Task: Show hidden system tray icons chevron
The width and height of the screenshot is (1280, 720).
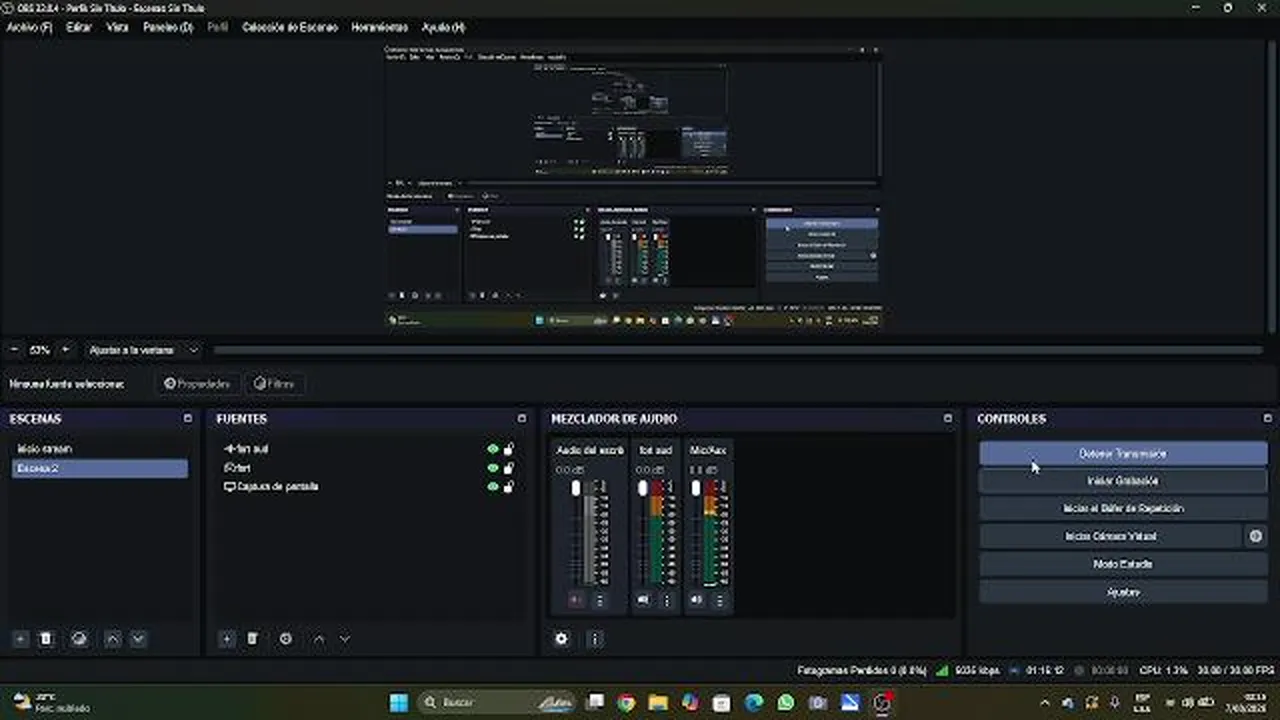Action: click(1046, 702)
